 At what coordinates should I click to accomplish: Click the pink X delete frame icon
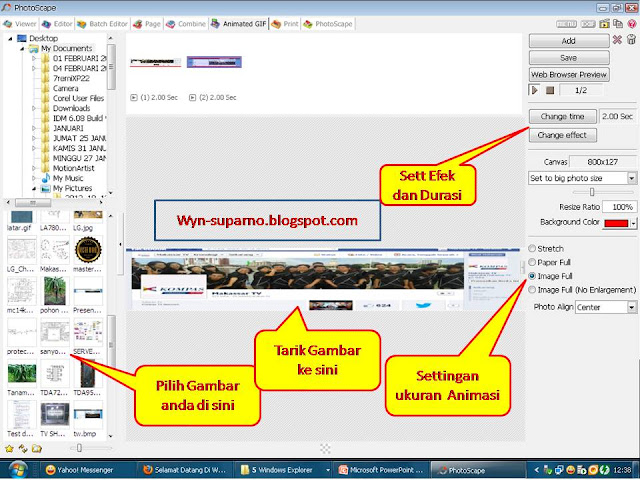[x=617, y=40]
